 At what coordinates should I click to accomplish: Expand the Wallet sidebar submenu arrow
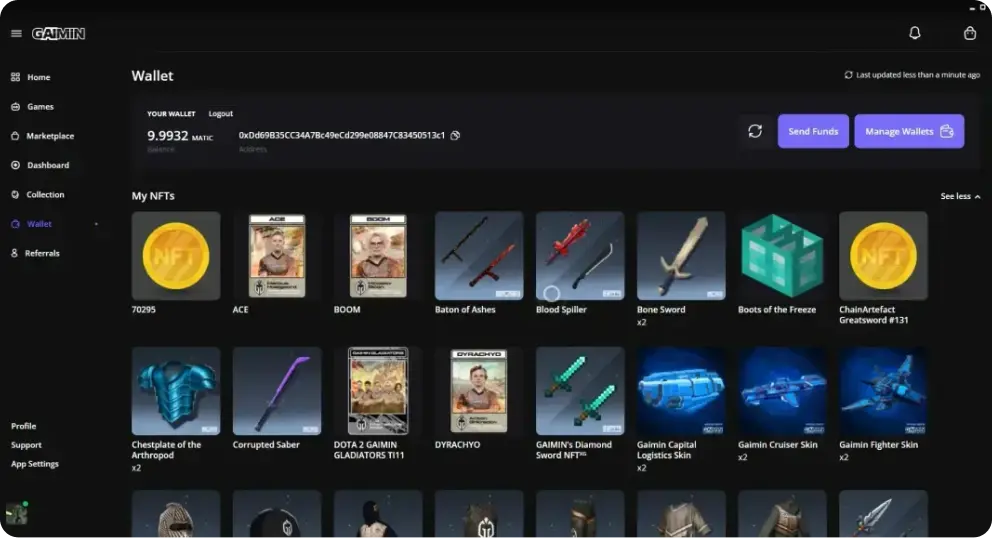point(96,224)
